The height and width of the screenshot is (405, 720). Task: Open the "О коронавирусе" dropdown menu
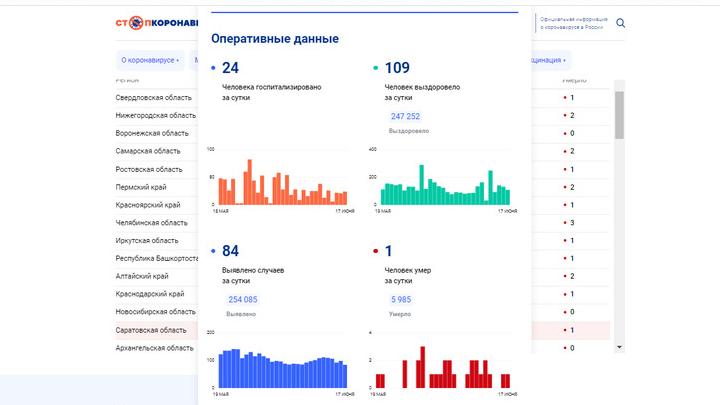pos(148,60)
